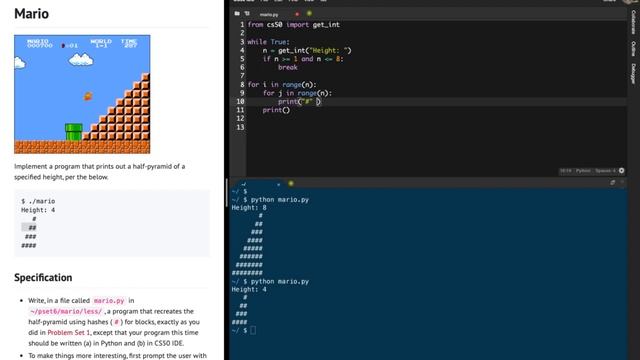The height and width of the screenshot is (360, 640).
Task: Click the get_int("Height: ") code line
Action: pos(307,51)
